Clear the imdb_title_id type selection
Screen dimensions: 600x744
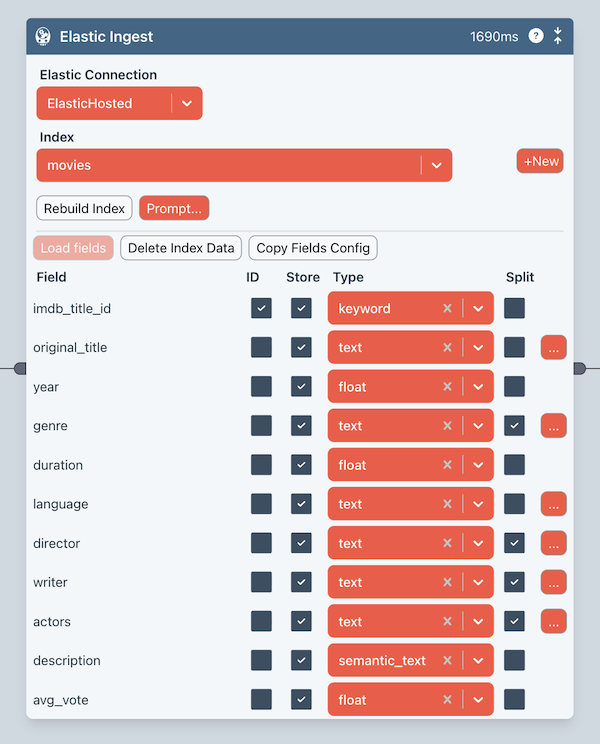tap(448, 309)
